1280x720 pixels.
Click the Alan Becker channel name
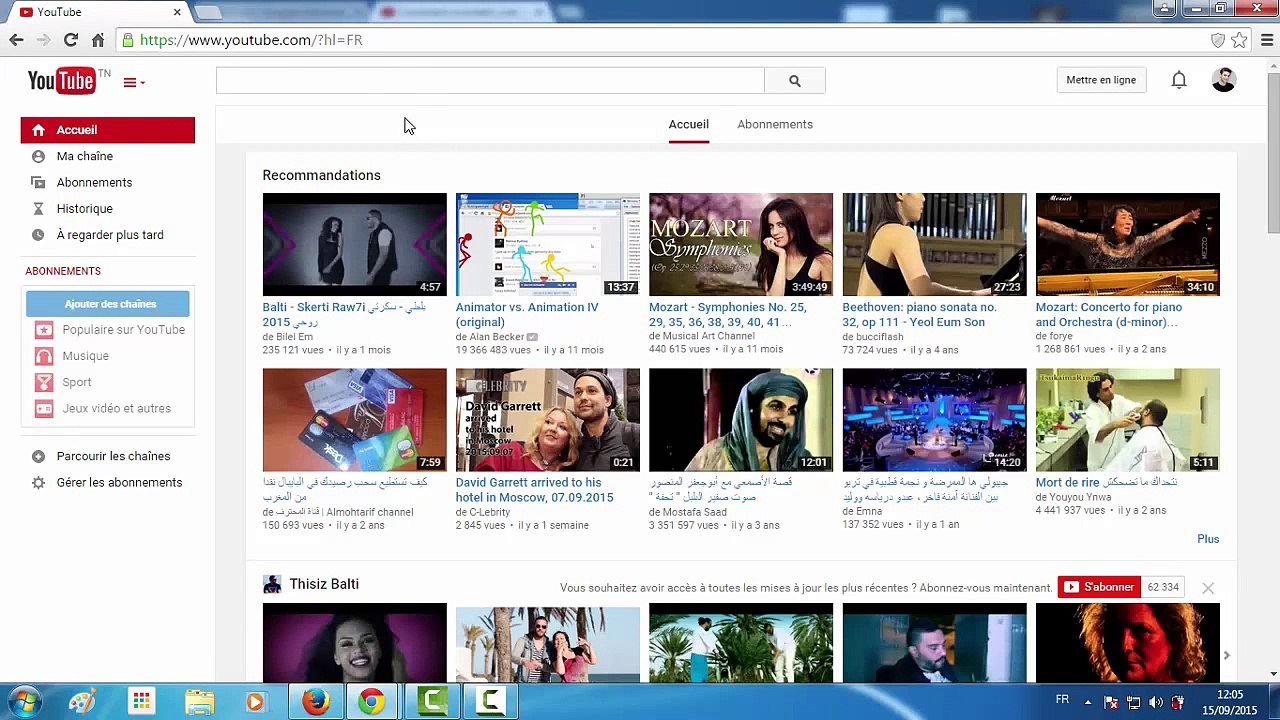(496, 337)
